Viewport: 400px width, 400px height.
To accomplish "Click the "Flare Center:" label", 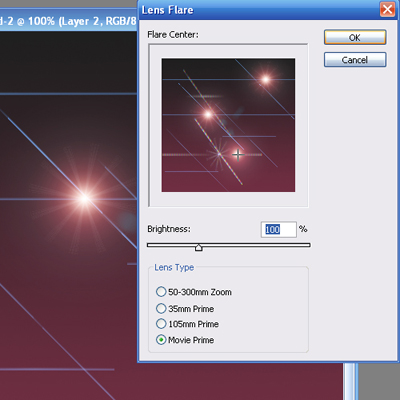I will [173, 35].
